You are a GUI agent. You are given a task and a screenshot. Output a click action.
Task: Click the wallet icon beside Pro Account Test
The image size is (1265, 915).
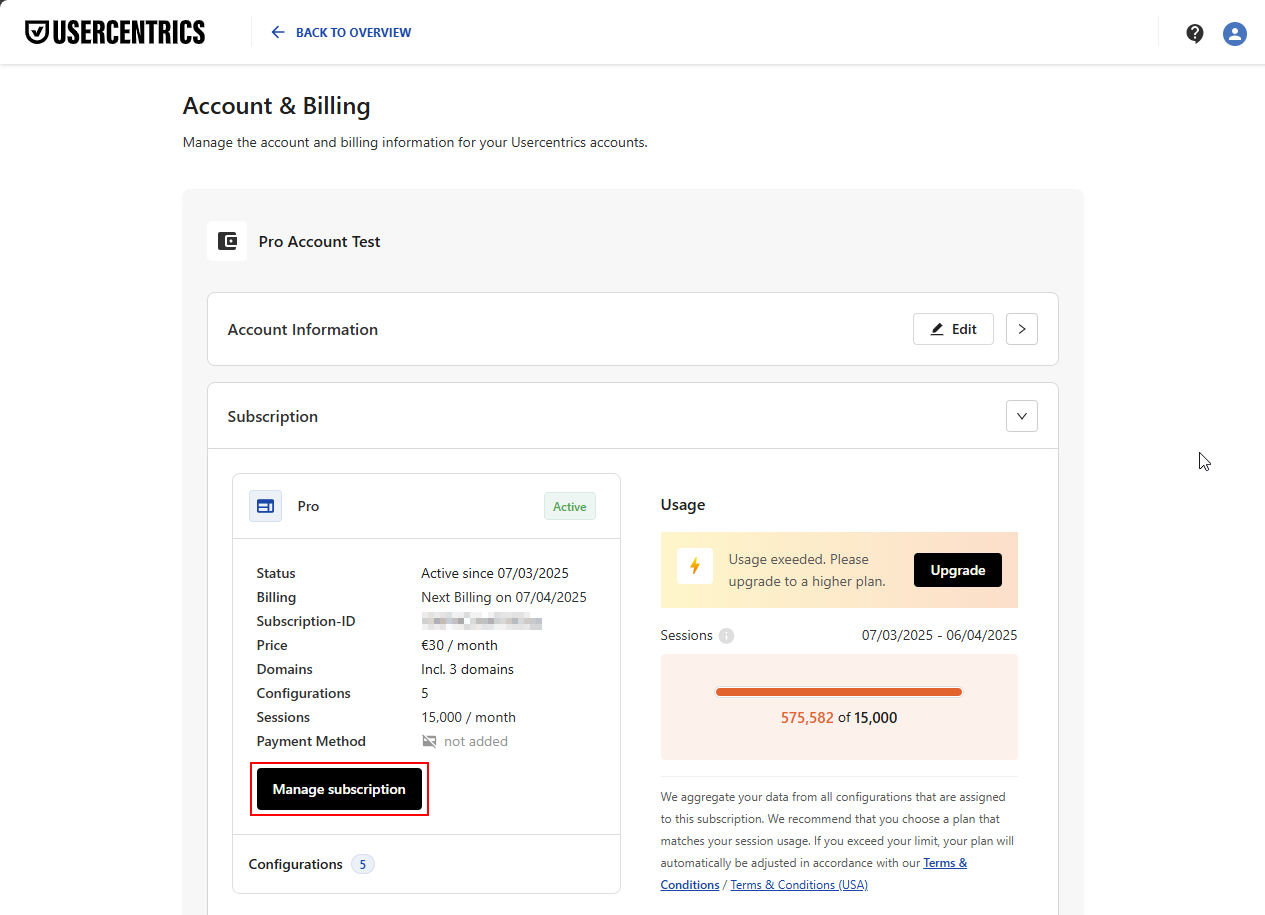(227, 241)
